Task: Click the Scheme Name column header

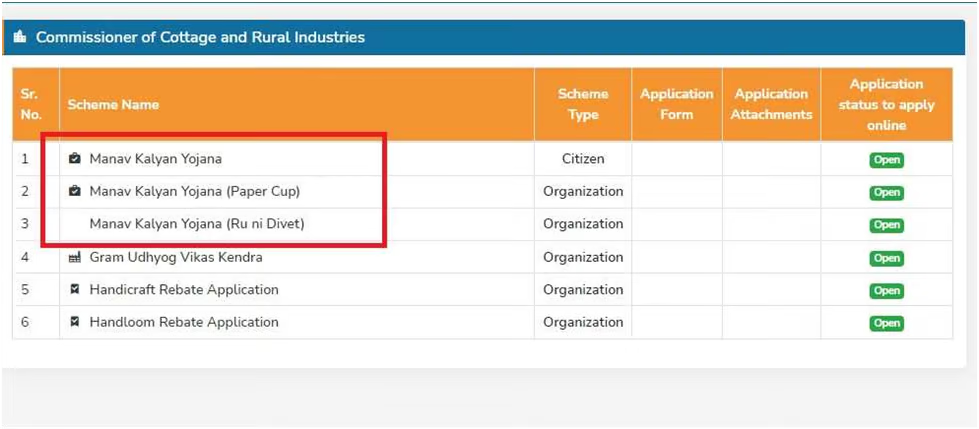Action: coord(113,104)
